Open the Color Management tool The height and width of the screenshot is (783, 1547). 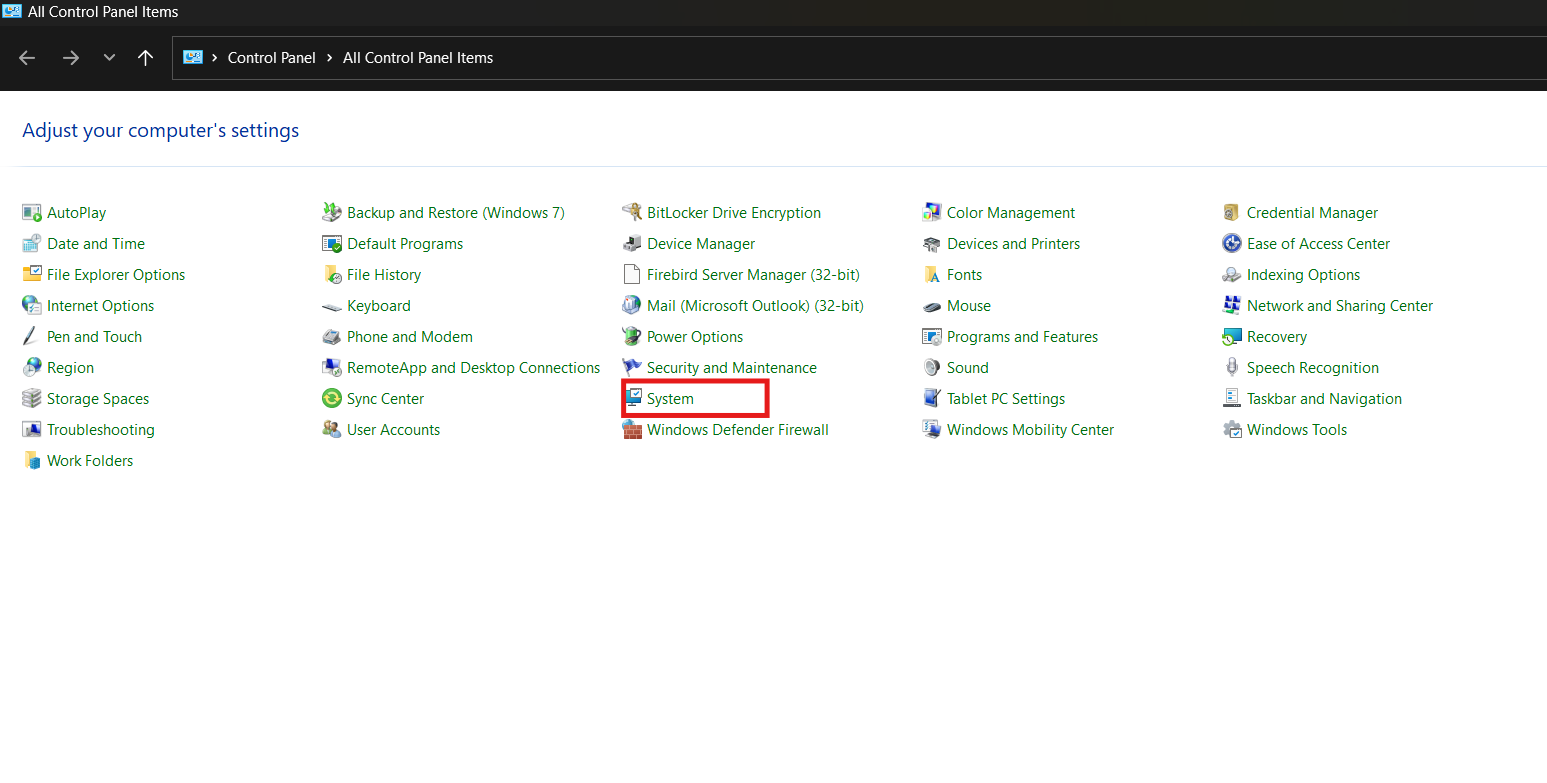[x=1011, y=212]
